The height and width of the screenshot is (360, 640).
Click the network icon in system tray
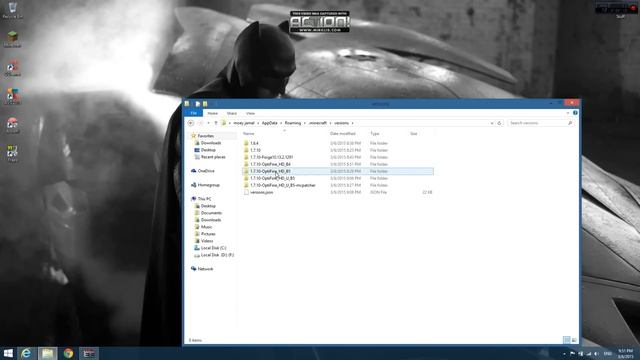tap(588, 353)
